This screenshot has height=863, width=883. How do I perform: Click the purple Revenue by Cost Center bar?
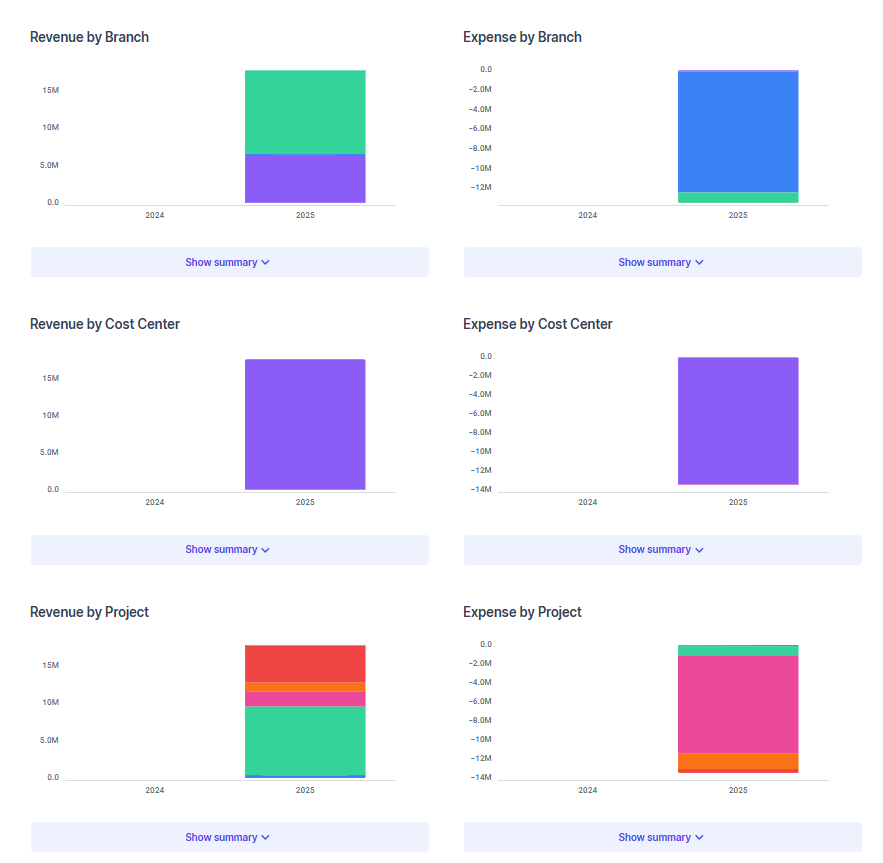[305, 424]
